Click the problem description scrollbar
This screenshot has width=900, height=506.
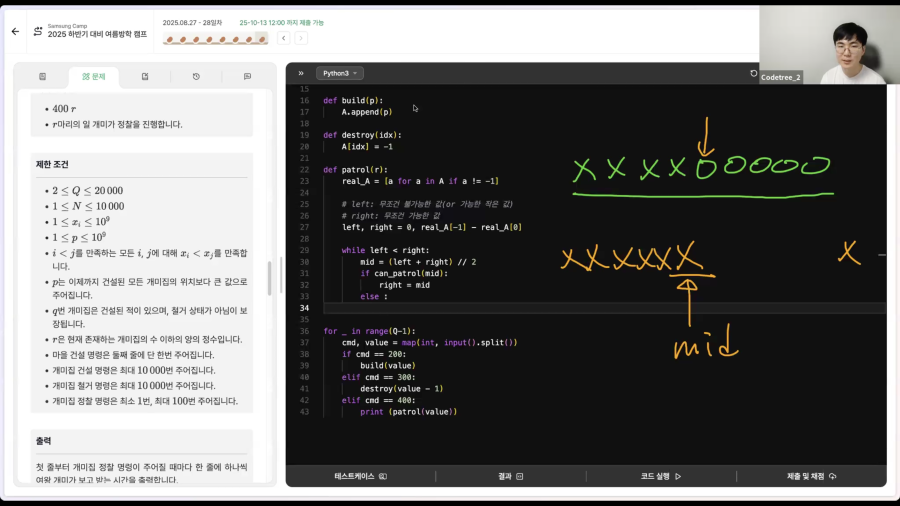270,278
